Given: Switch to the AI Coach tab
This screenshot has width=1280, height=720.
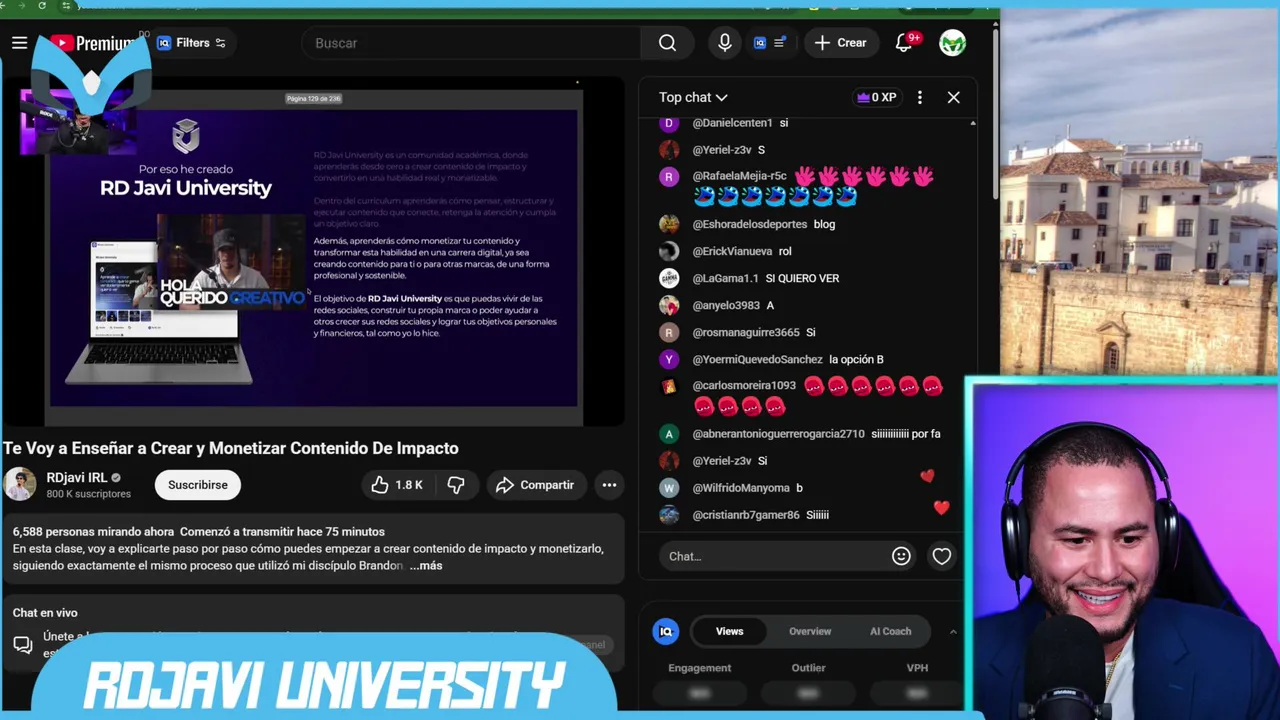Looking at the screenshot, I should (890, 631).
